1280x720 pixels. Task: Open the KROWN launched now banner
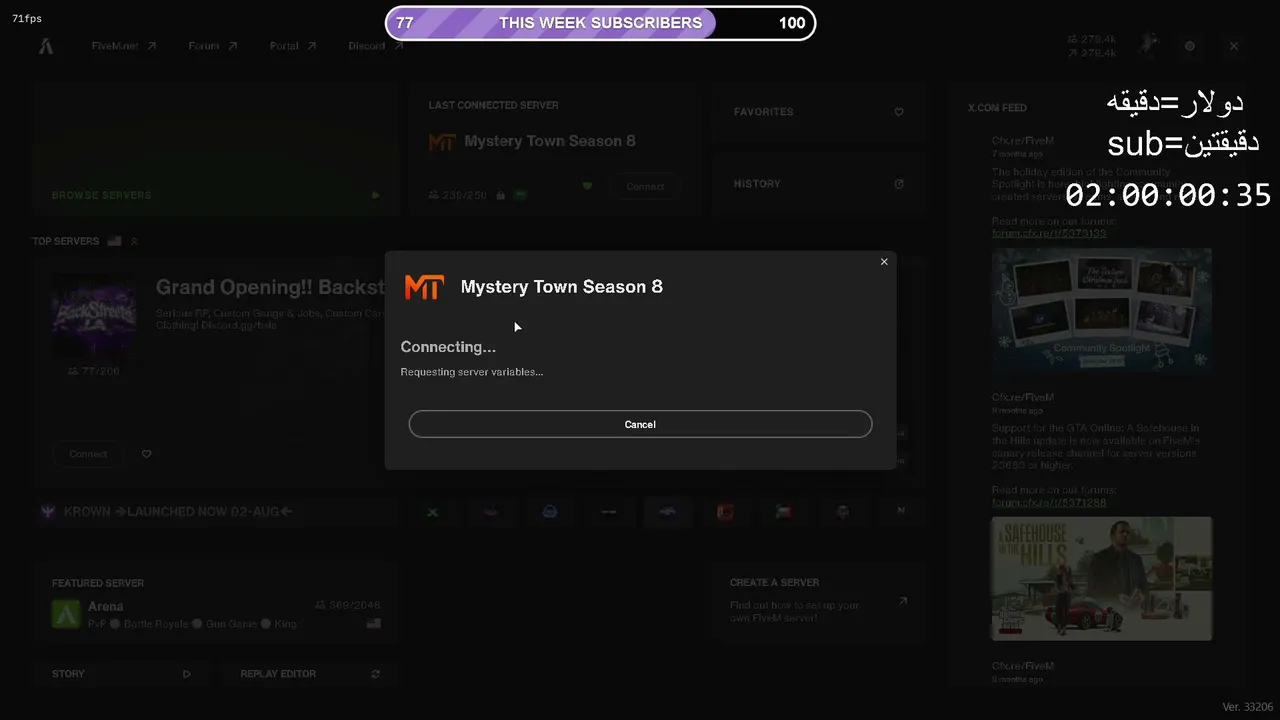pos(216,512)
